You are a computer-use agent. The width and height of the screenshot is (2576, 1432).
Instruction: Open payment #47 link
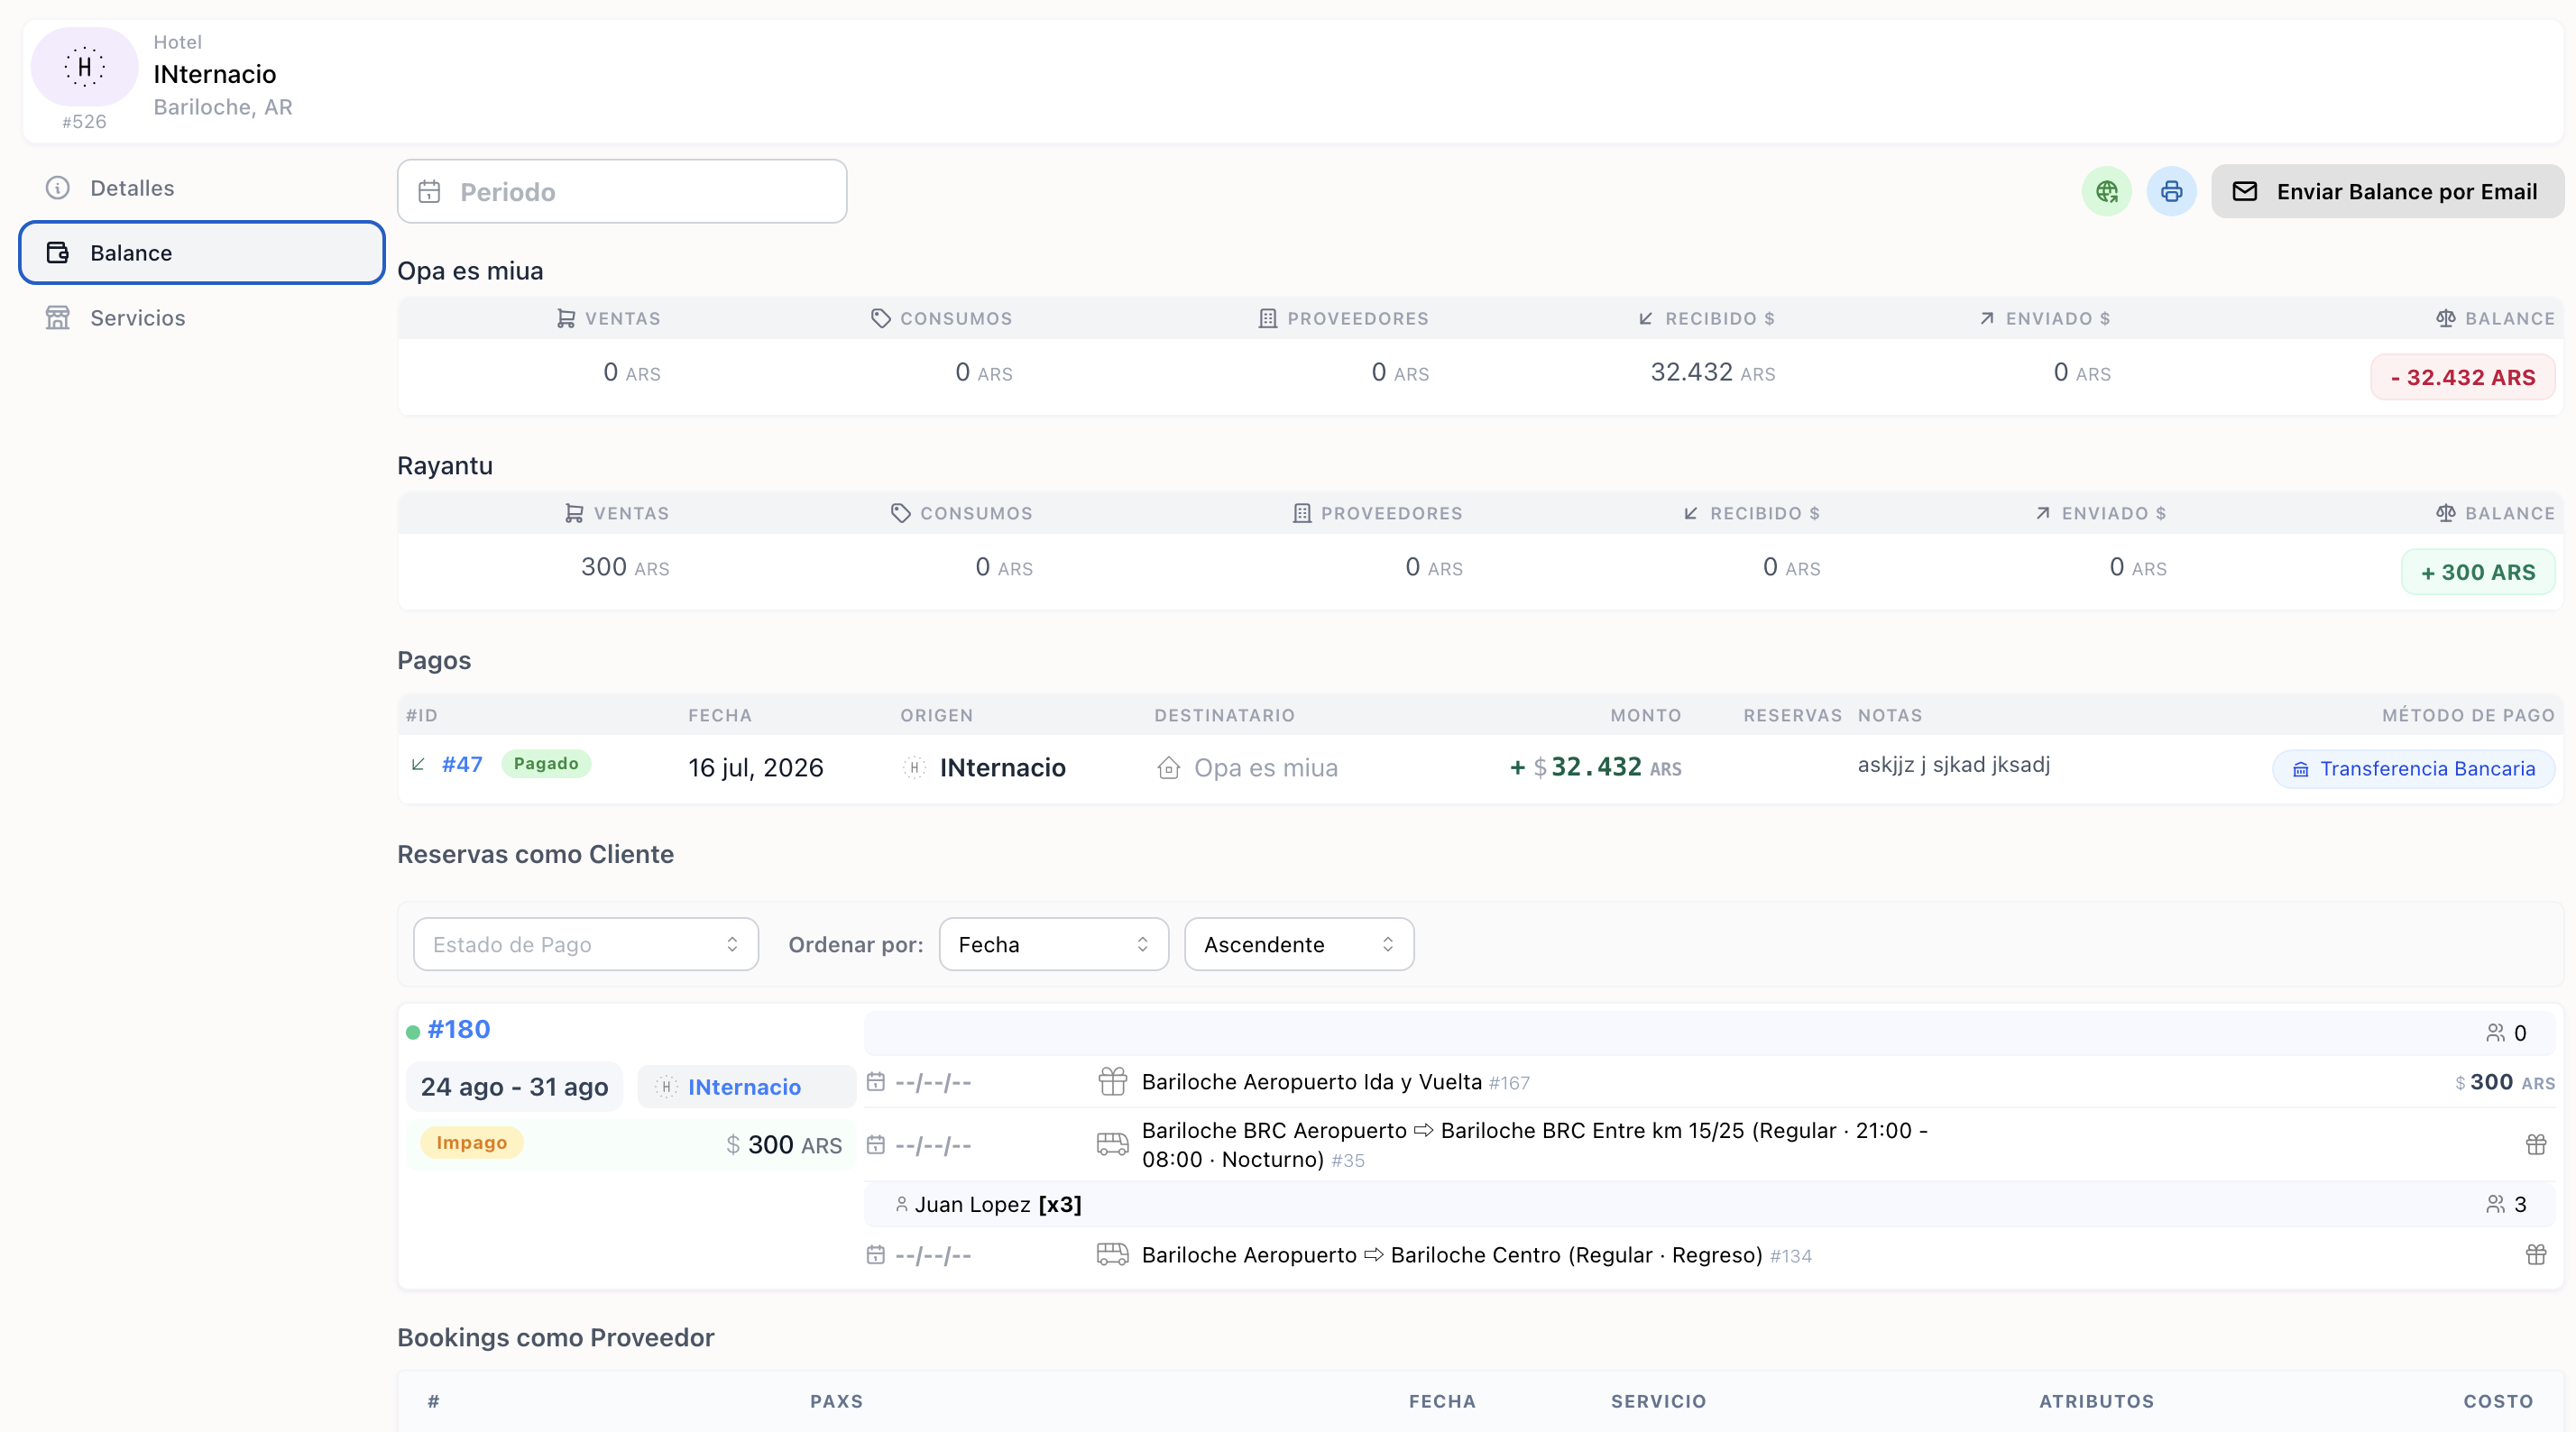462,764
